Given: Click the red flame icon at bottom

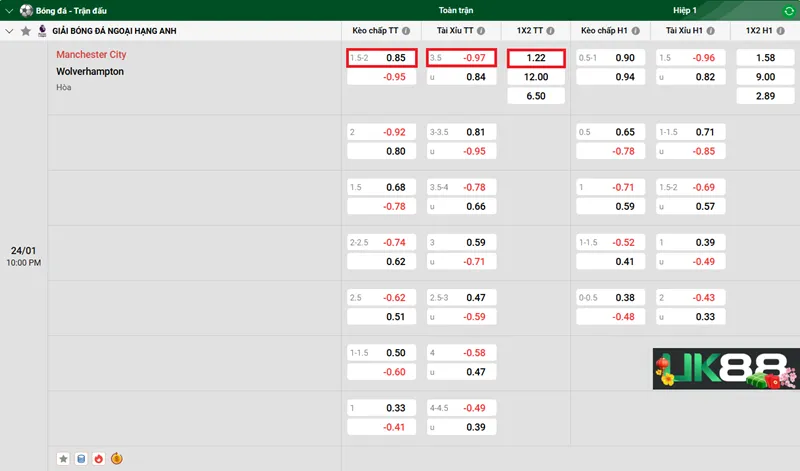Looking at the screenshot, I should point(98,459).
